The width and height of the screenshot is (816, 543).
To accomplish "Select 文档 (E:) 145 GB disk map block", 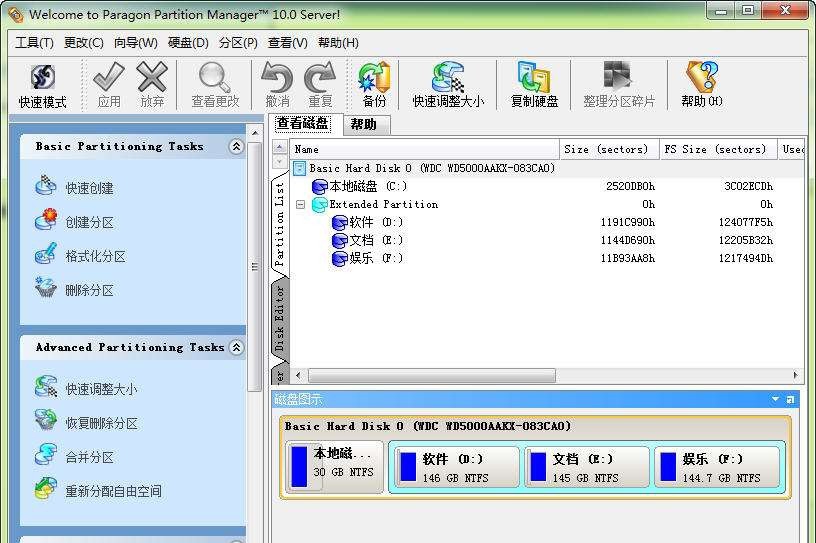I will click(586, 466).
